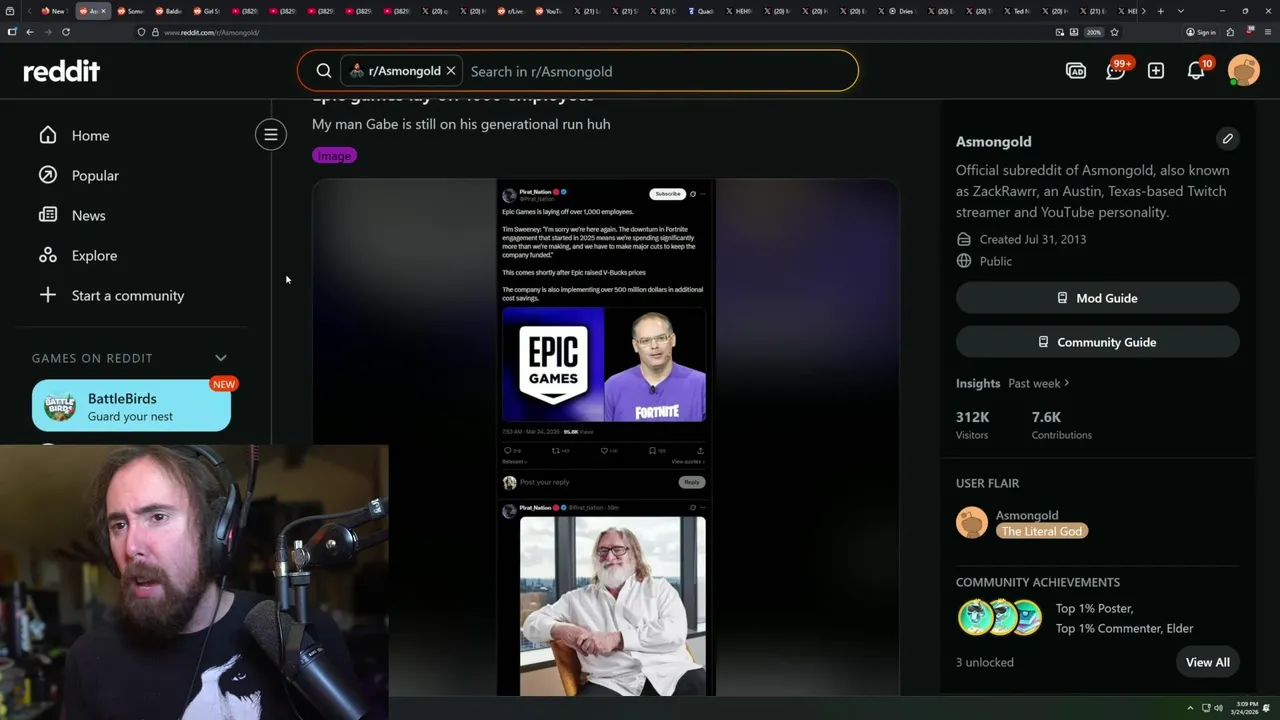Click the volume tray icon
The height and width of the screenshot is (720, 1280).
click(1218, 708)
